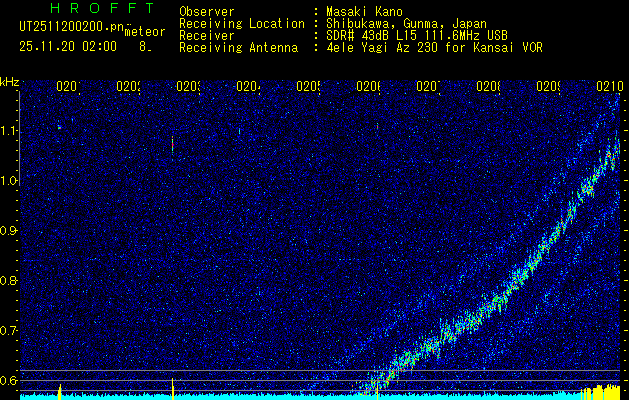Screen dimensions: 629x400
Task: Click the 0204 time marker
Action: 248,86
